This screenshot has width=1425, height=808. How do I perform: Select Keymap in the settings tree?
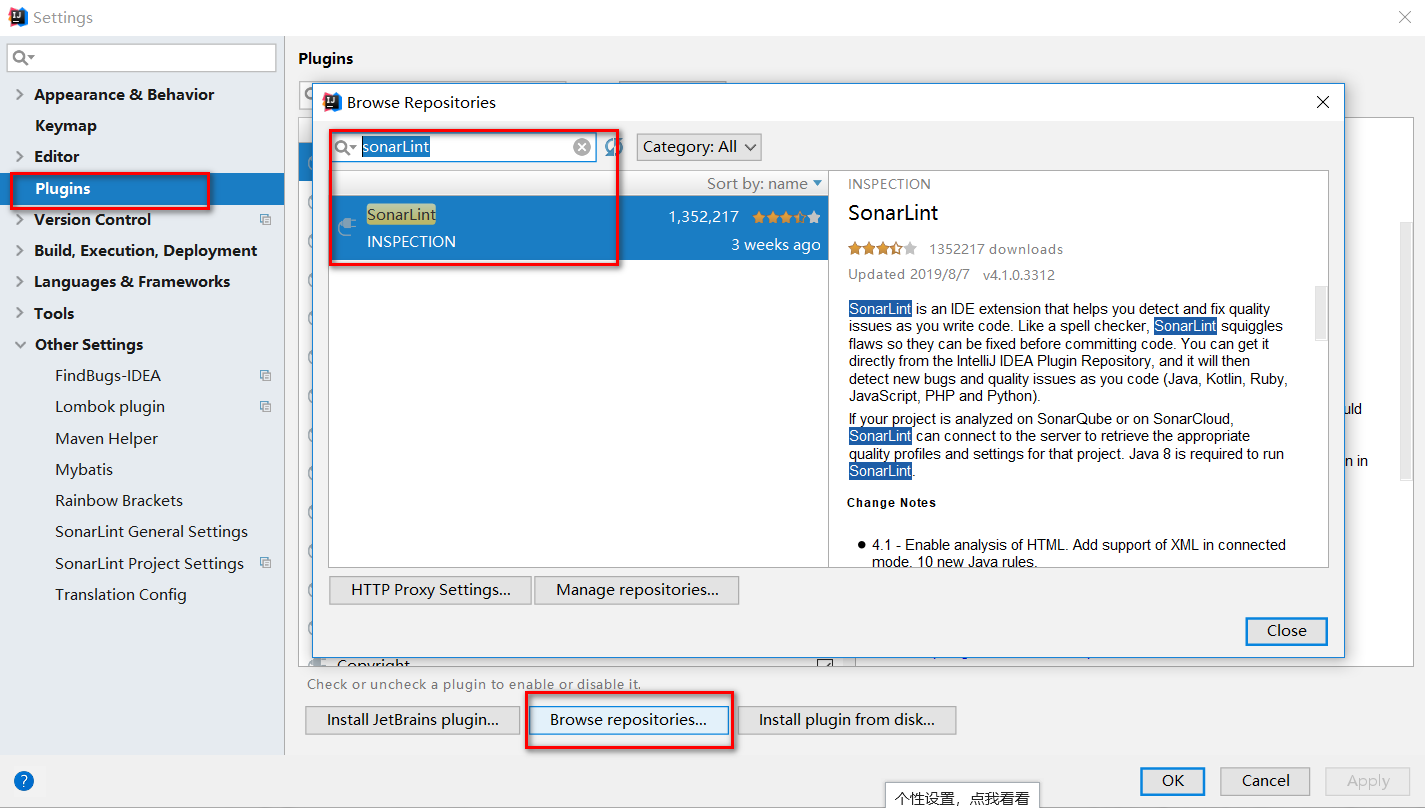click(x=66, y=126)
